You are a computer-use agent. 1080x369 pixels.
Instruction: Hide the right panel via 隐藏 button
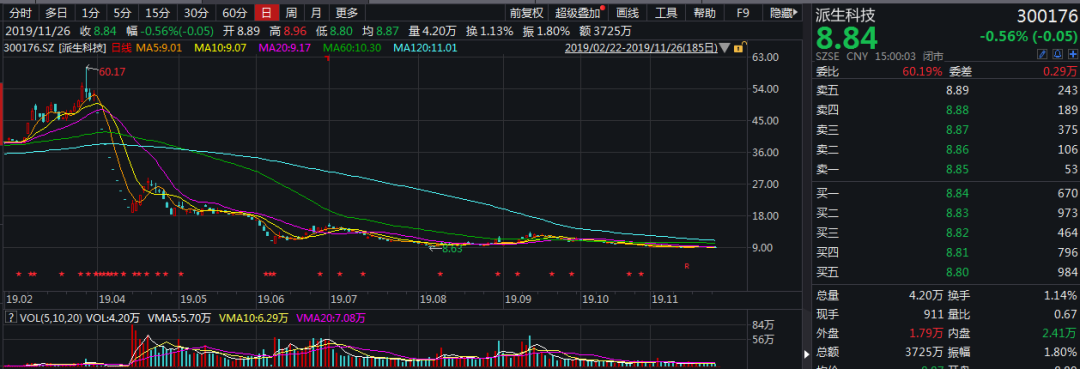click(x=783, y=12)
